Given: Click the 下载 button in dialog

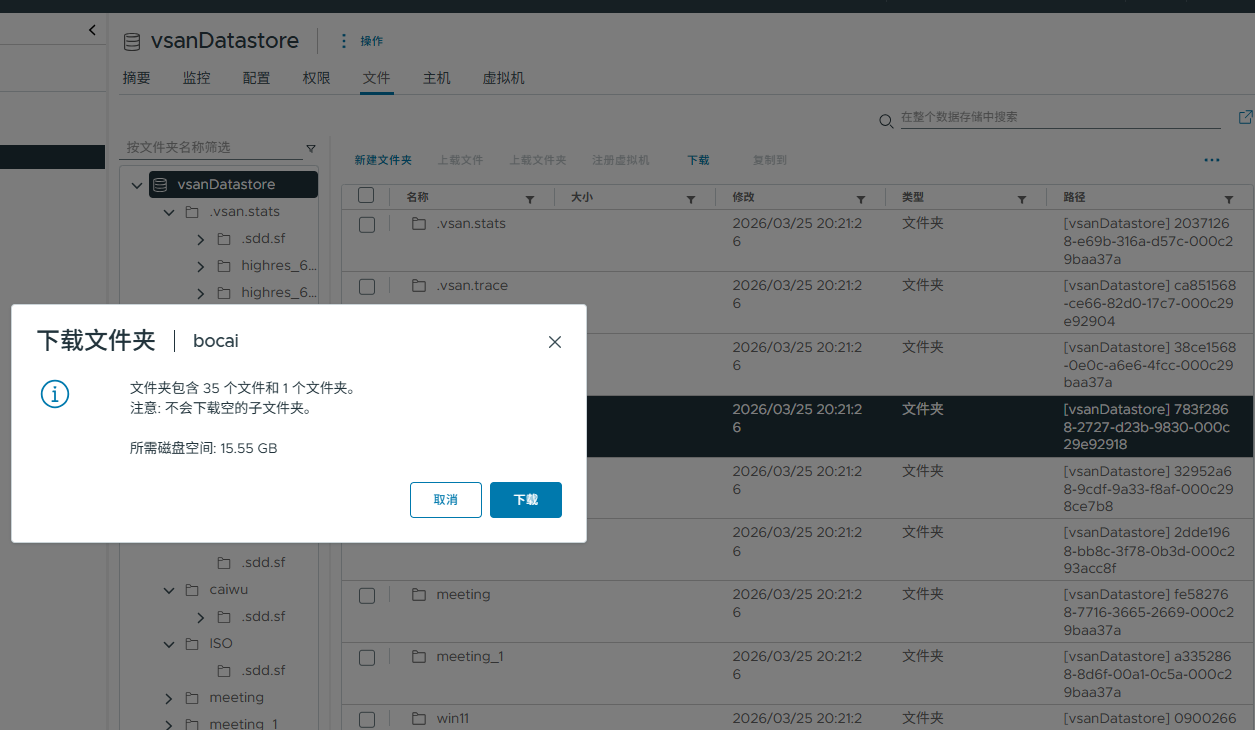Looking at the screenshot, I should tap(526, 500).
